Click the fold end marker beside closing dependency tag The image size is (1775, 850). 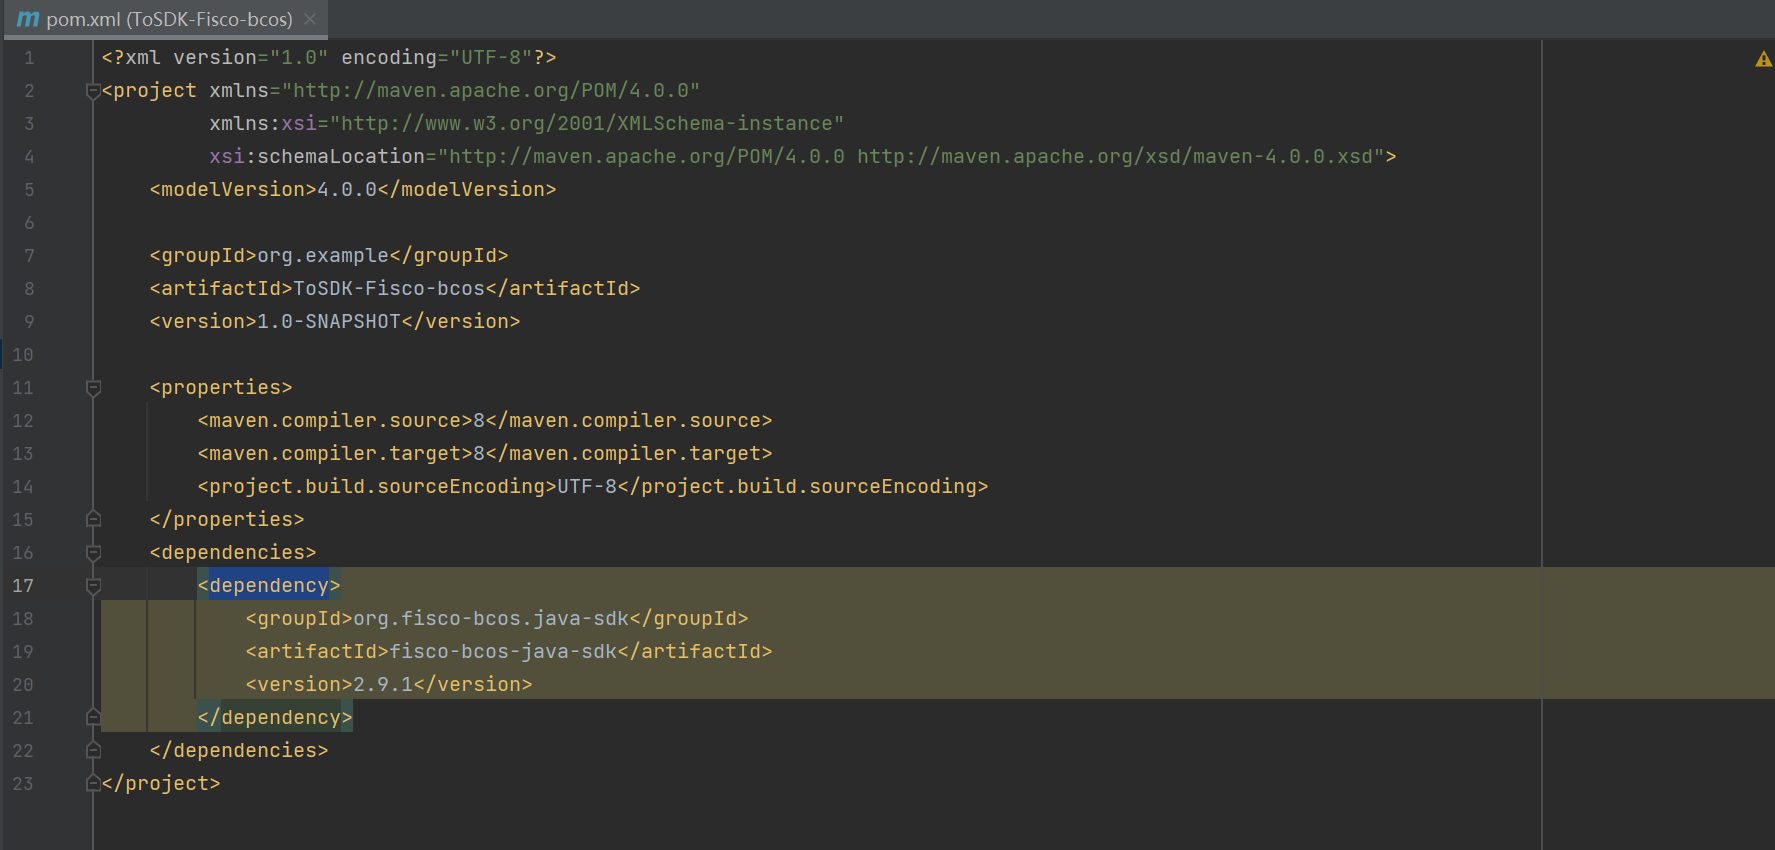point(93,717)
